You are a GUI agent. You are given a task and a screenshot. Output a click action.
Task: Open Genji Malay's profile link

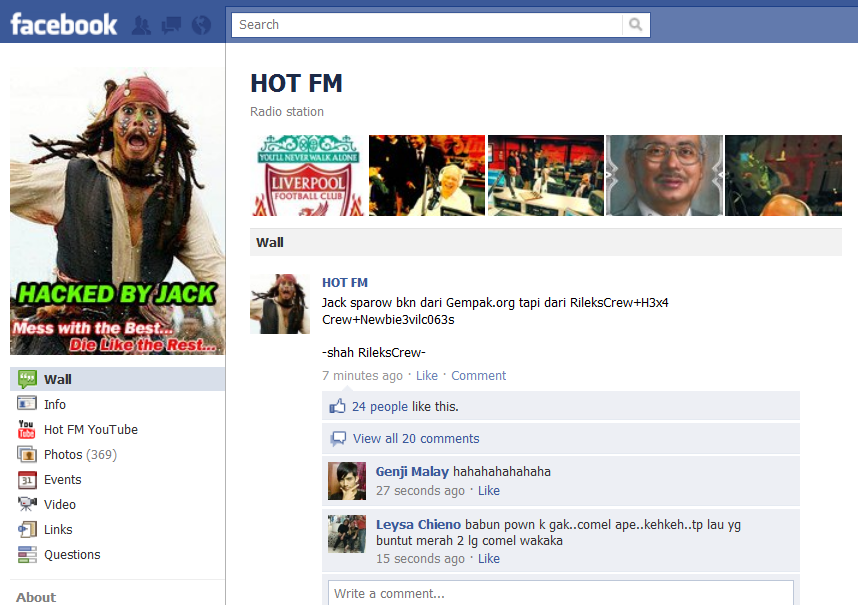412,472
